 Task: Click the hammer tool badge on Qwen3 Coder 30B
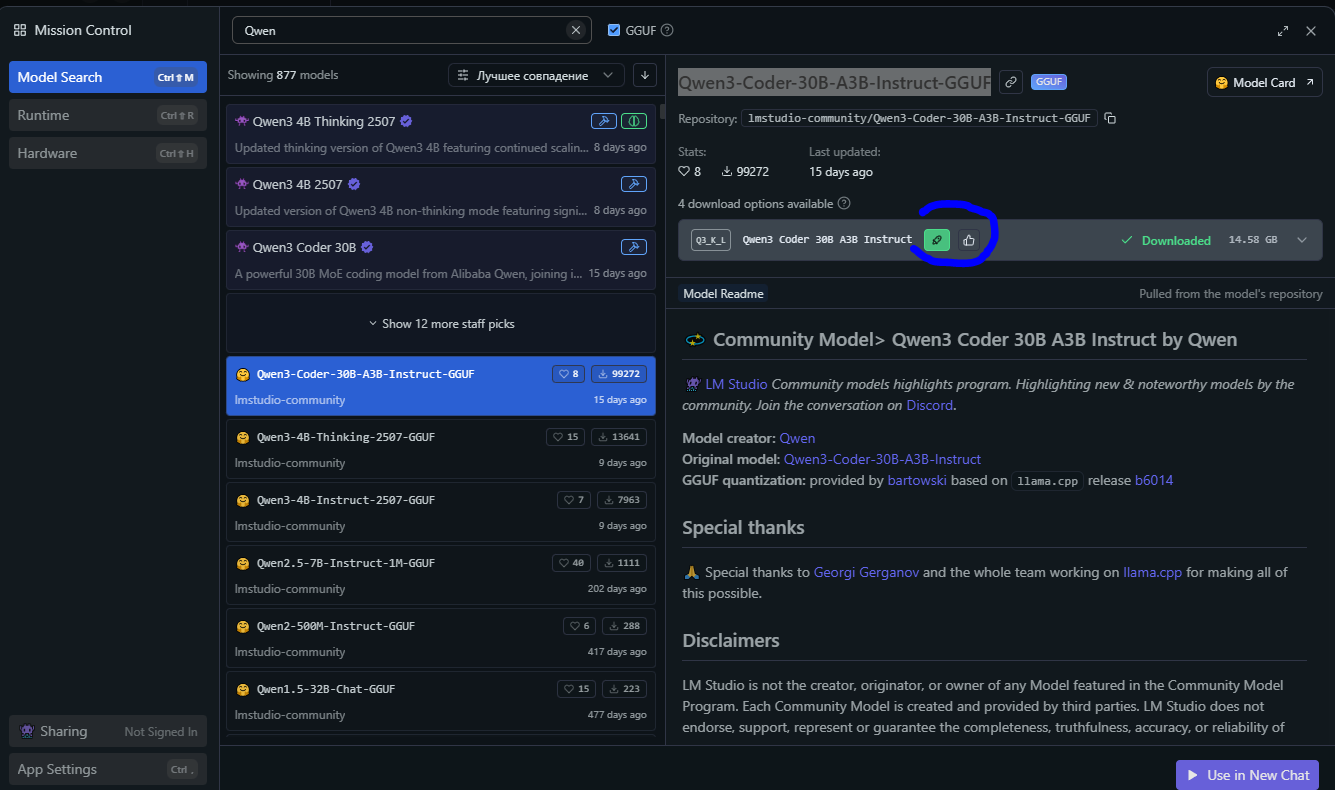point(633,247)
